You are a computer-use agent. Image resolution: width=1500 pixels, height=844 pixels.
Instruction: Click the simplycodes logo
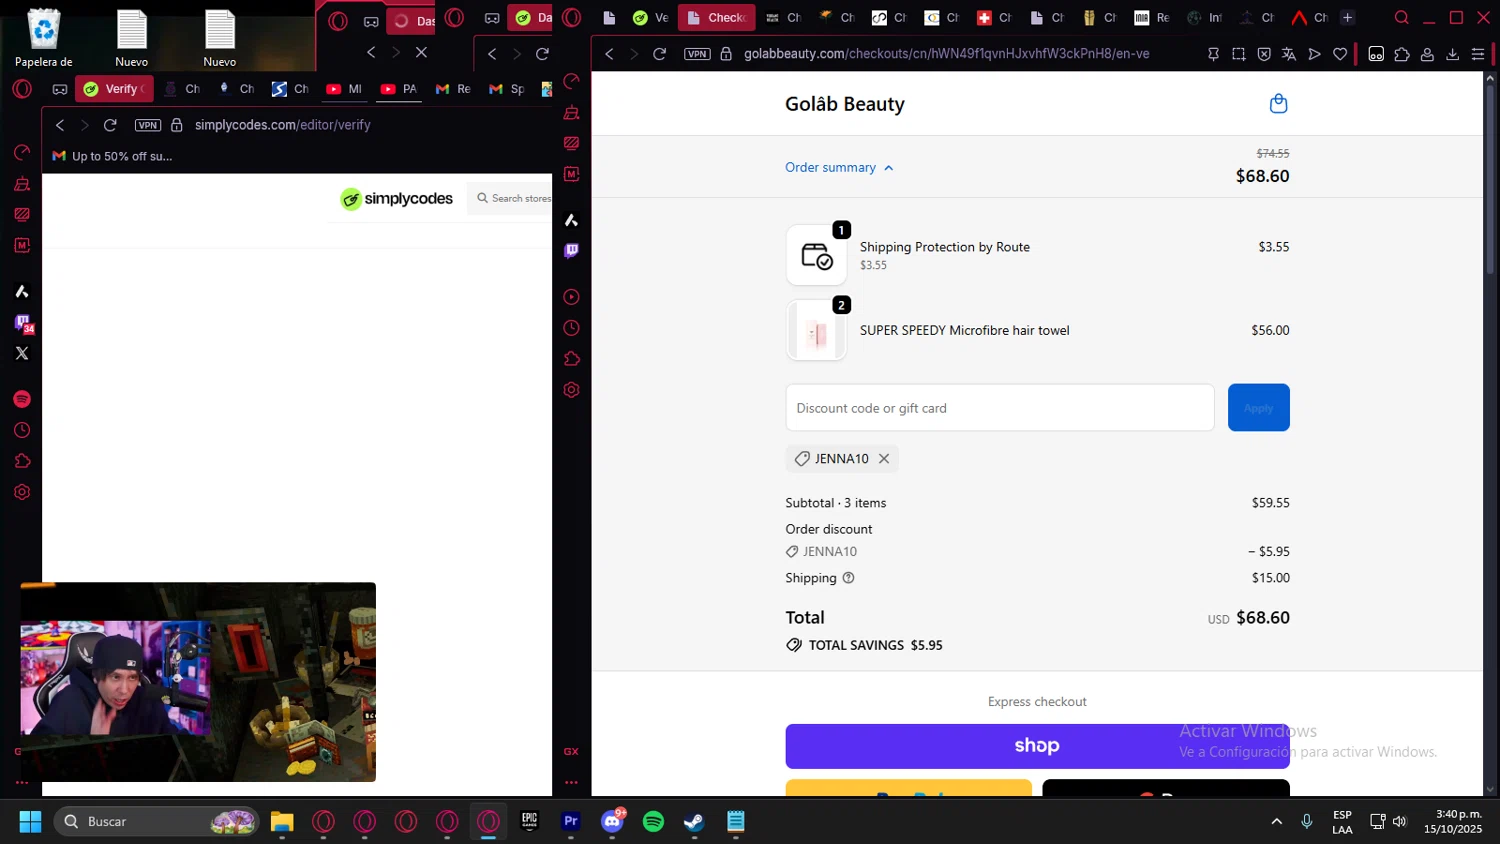click(x=396, y=199)
